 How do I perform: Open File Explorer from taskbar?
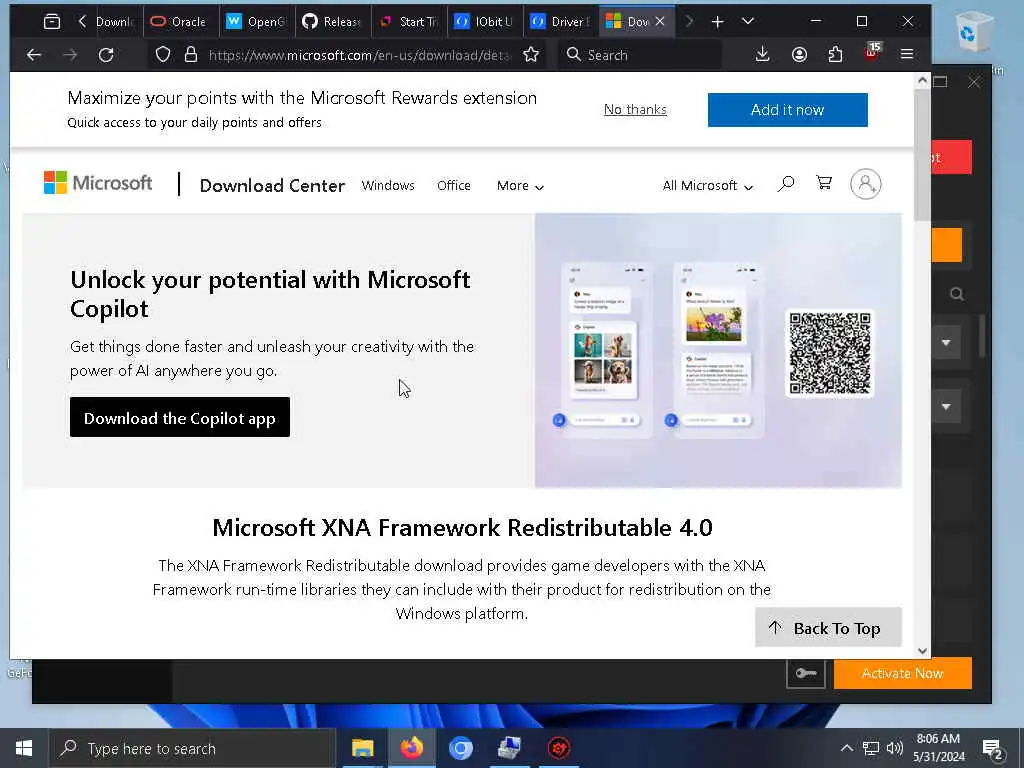tap(362, 748)
